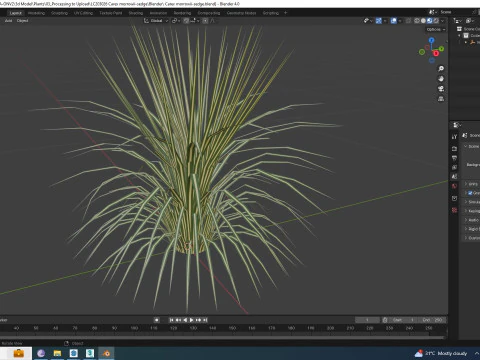Toggle camera view icon in viewport
The height and width of the screenshot is (360, 480).
(441, 89)
